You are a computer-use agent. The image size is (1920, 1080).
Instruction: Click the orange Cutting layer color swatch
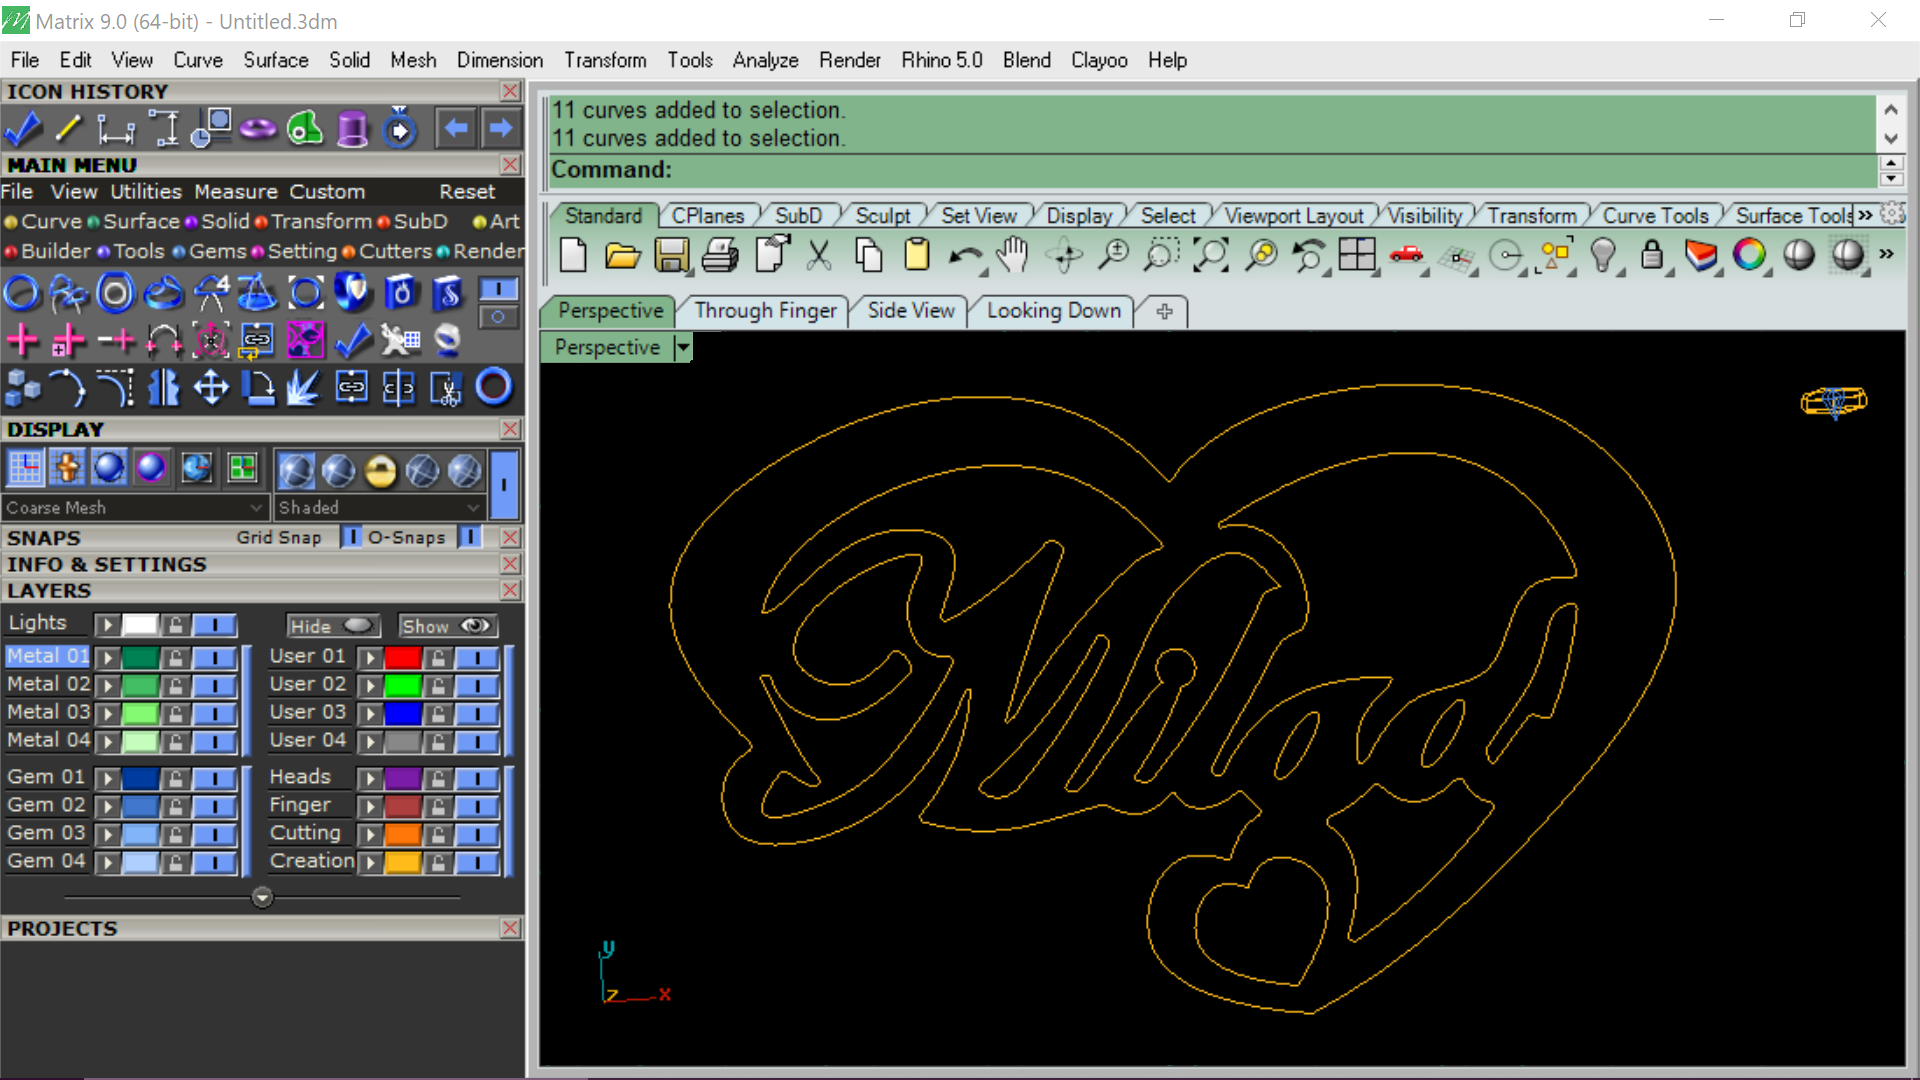point(403,835)
